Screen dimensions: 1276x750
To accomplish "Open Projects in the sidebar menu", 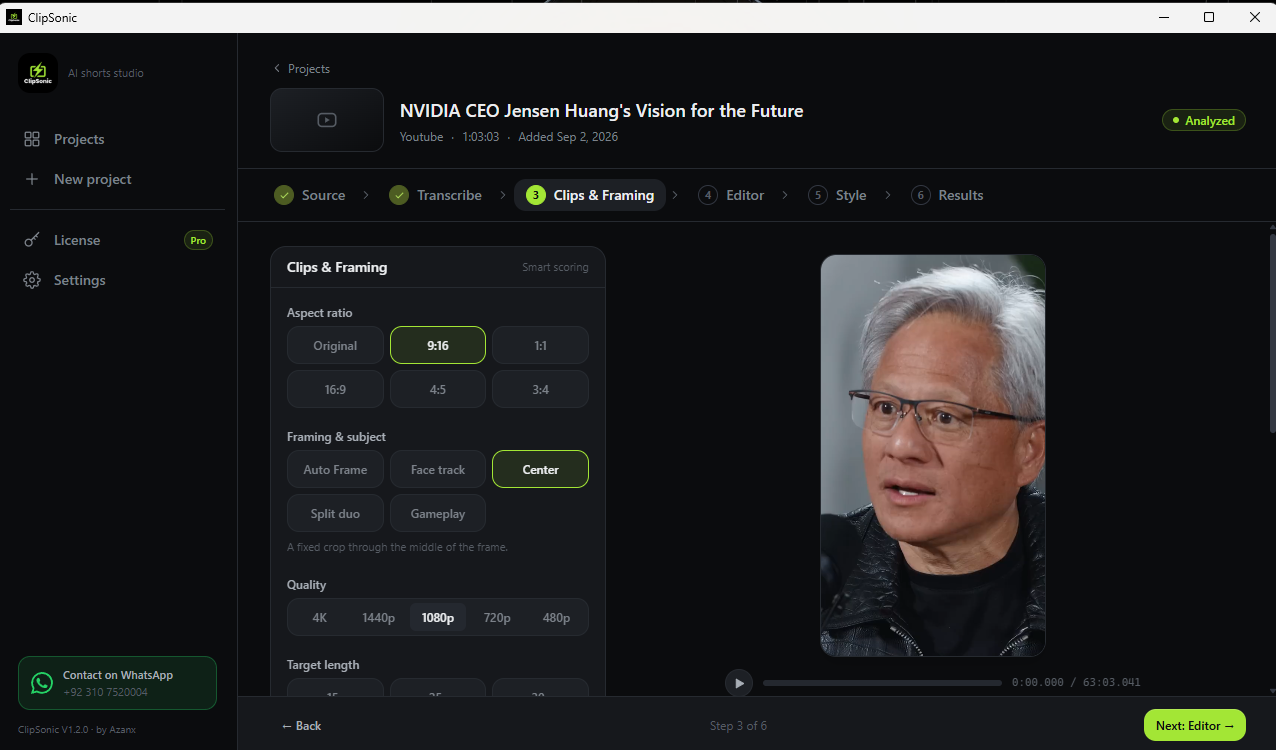I will point(118,139).
